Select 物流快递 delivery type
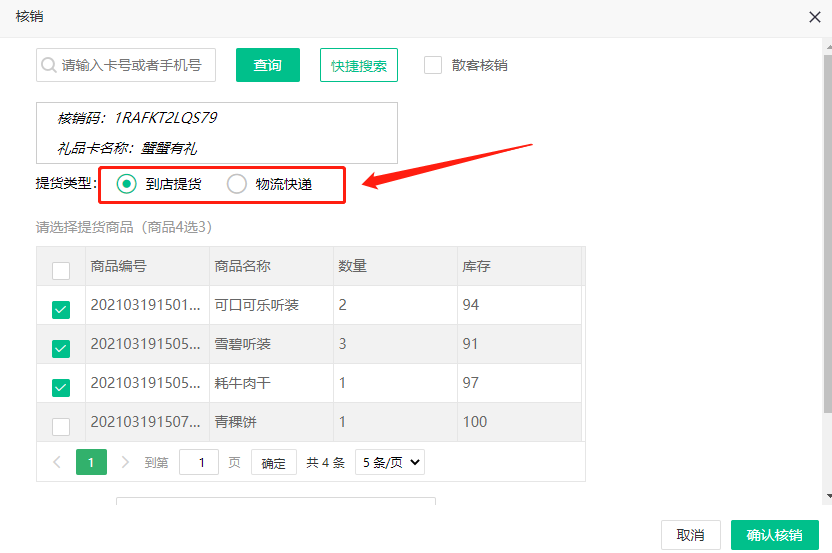832x553 pixels. coord(237,184)
